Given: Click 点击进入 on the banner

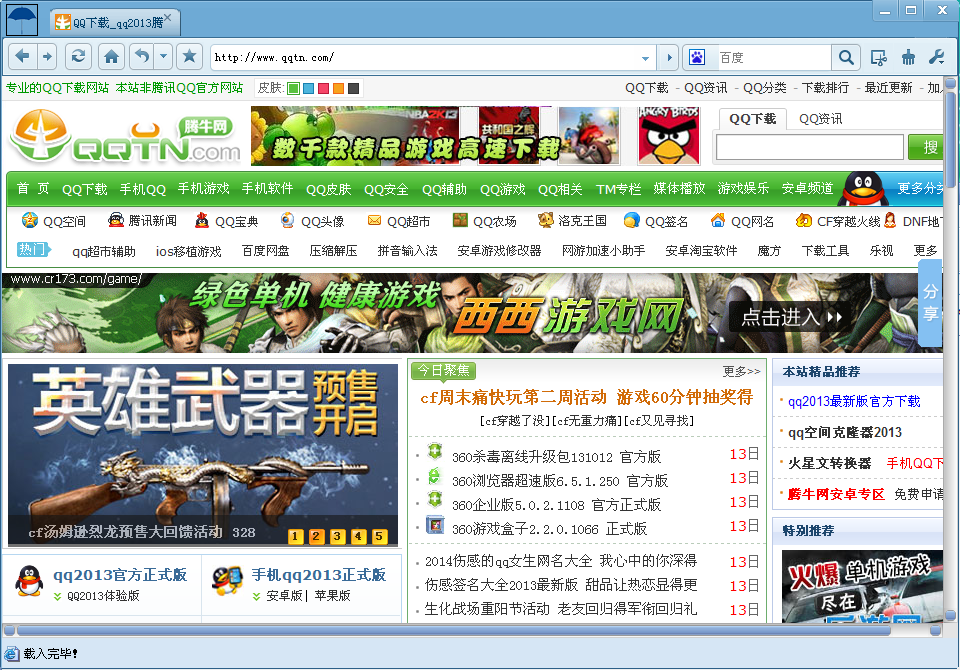Looking at the screenshot, I should tap(791, 317).
